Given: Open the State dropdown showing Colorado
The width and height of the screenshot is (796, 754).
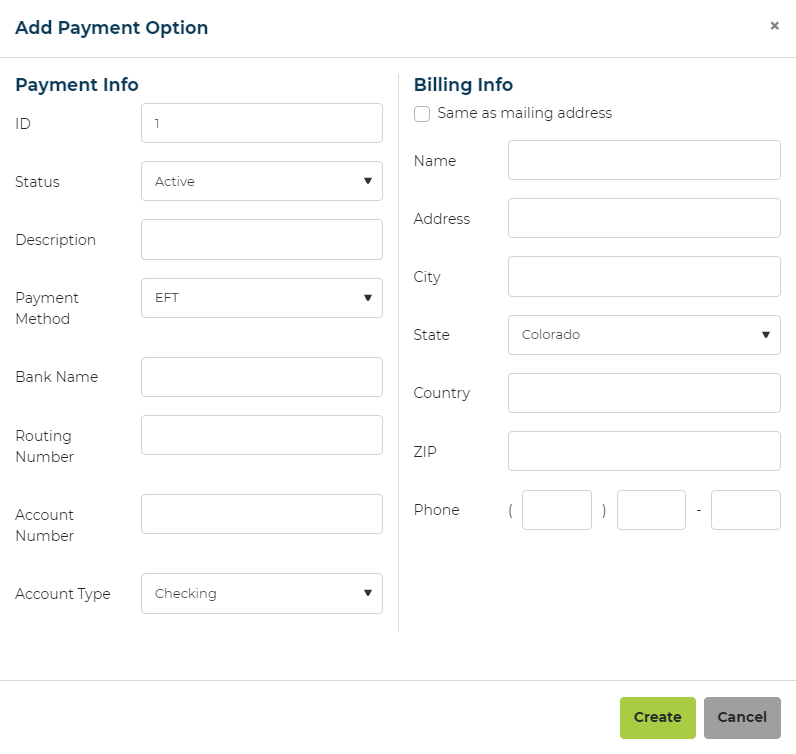Looking at the screenshot, I should pos(644,335).
